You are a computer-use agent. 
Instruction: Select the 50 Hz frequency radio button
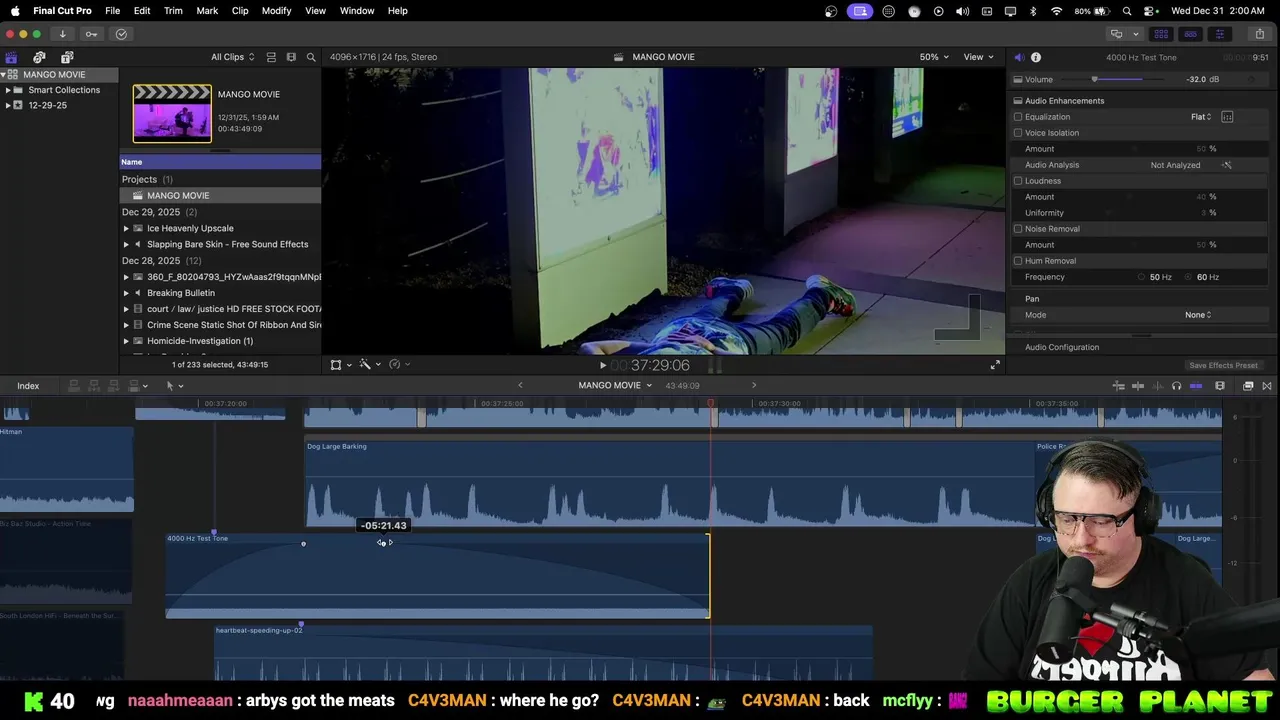pyautogui.click(x=1141, y=277)
